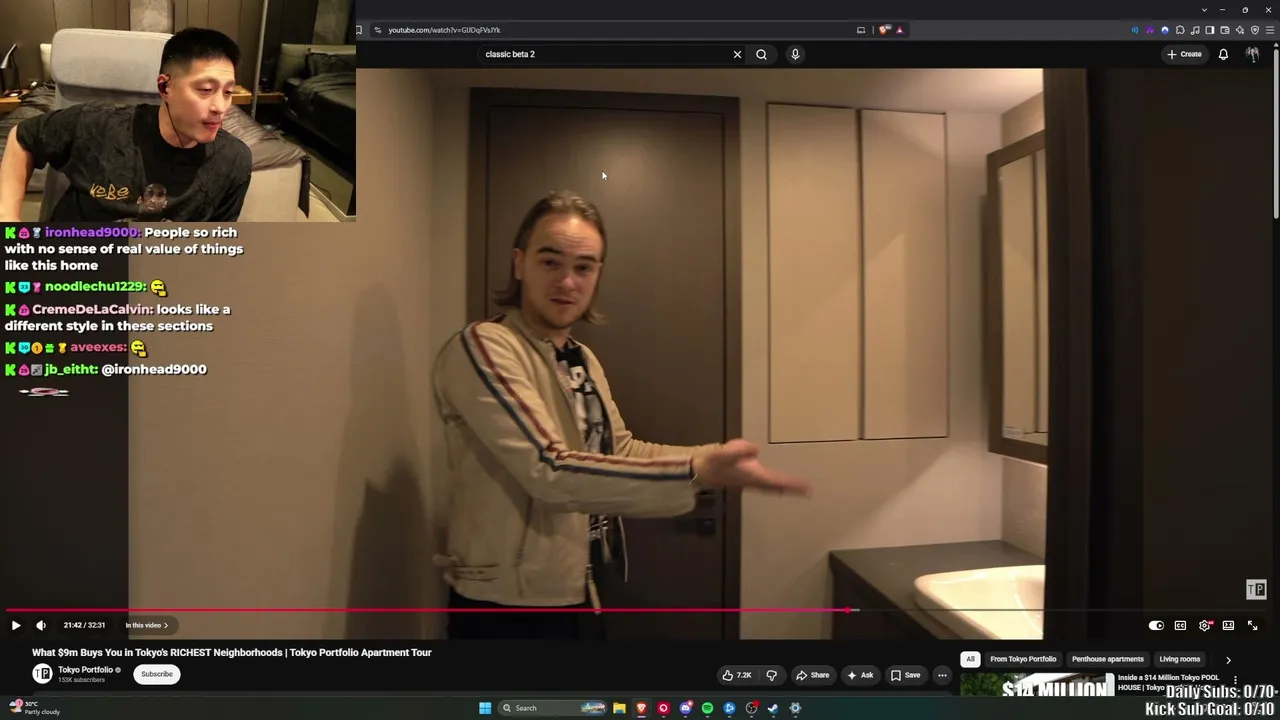Open the Brave Rewards triangle icon

click(899, 30)
